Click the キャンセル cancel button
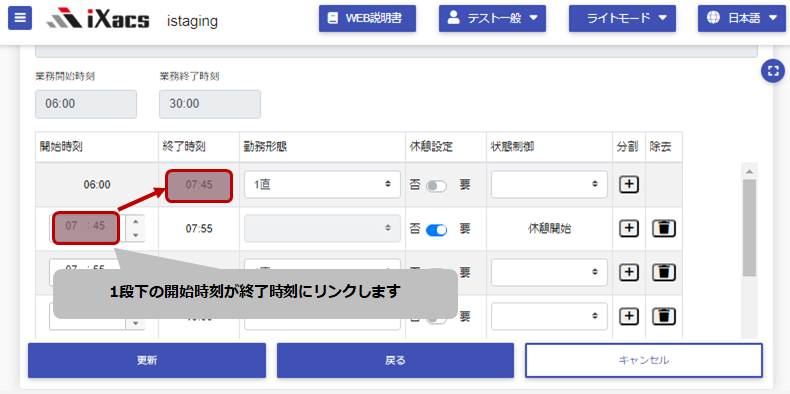 click(x=644, y=360)
